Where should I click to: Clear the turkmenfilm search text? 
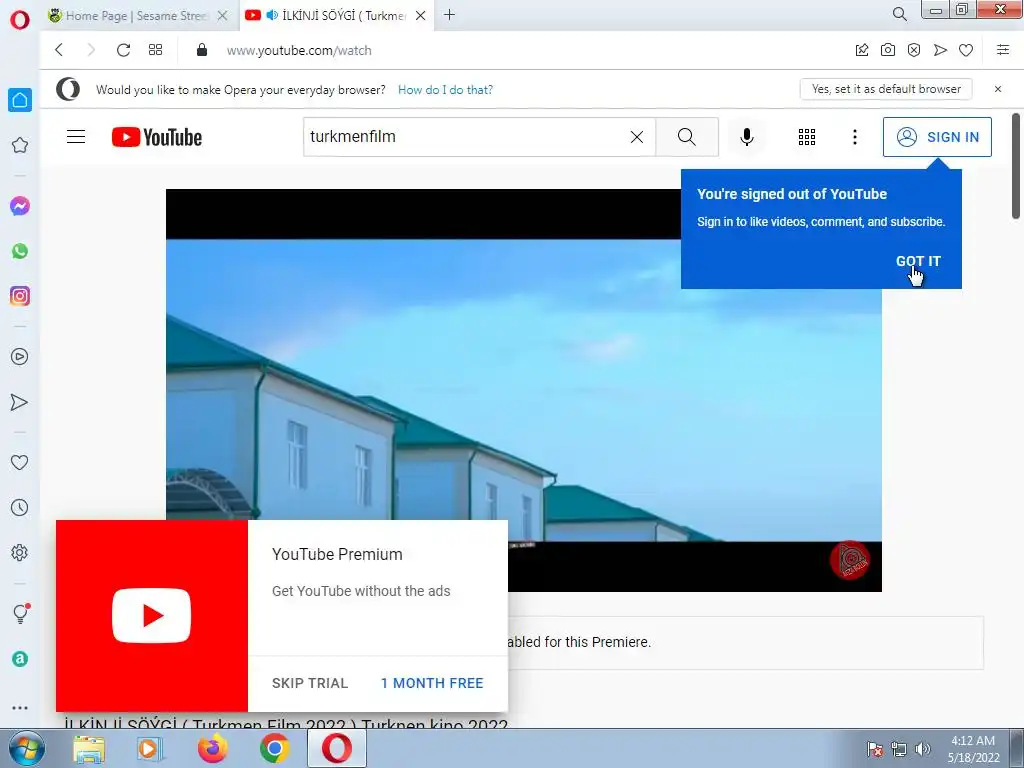tap(637, 136)
